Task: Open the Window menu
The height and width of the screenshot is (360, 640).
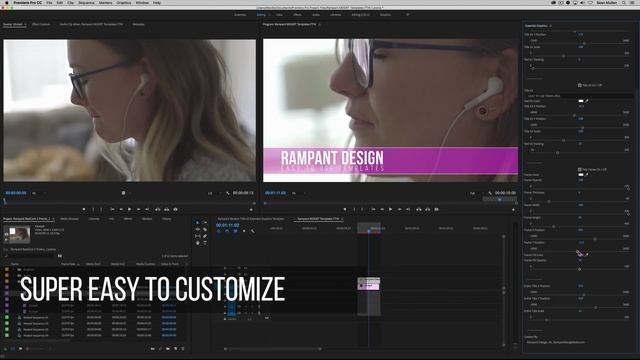Action: pyautogui.click(x=142, y=3)
